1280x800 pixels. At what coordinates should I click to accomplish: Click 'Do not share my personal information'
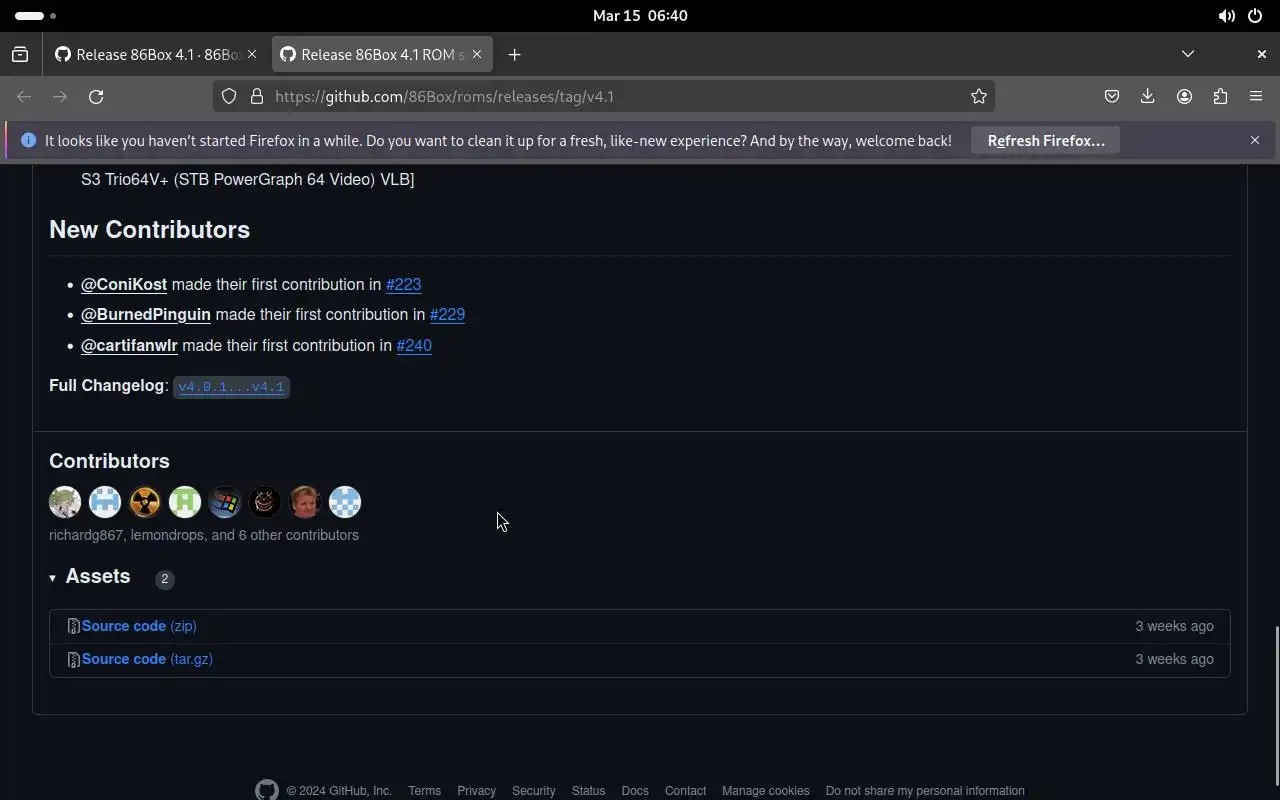[925, 791]
